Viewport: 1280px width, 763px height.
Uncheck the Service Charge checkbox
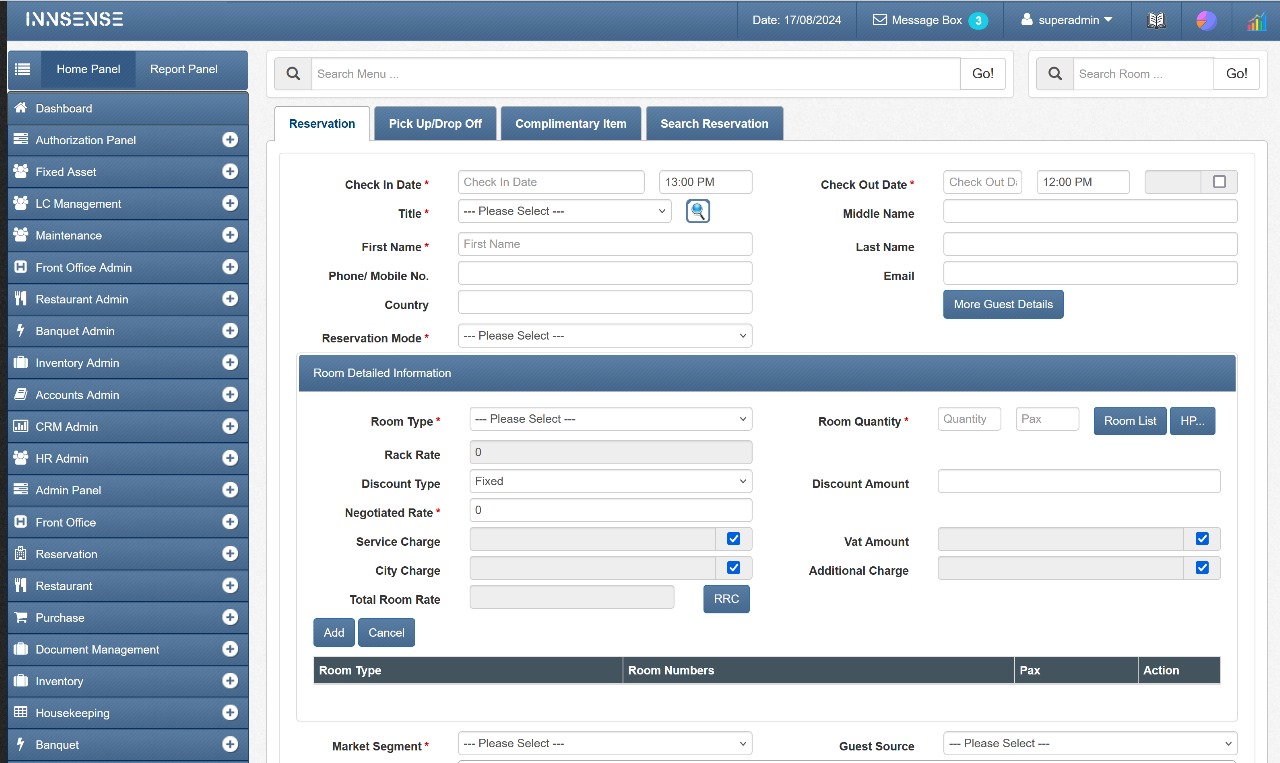pyautogui.click(x=733, y=539)
